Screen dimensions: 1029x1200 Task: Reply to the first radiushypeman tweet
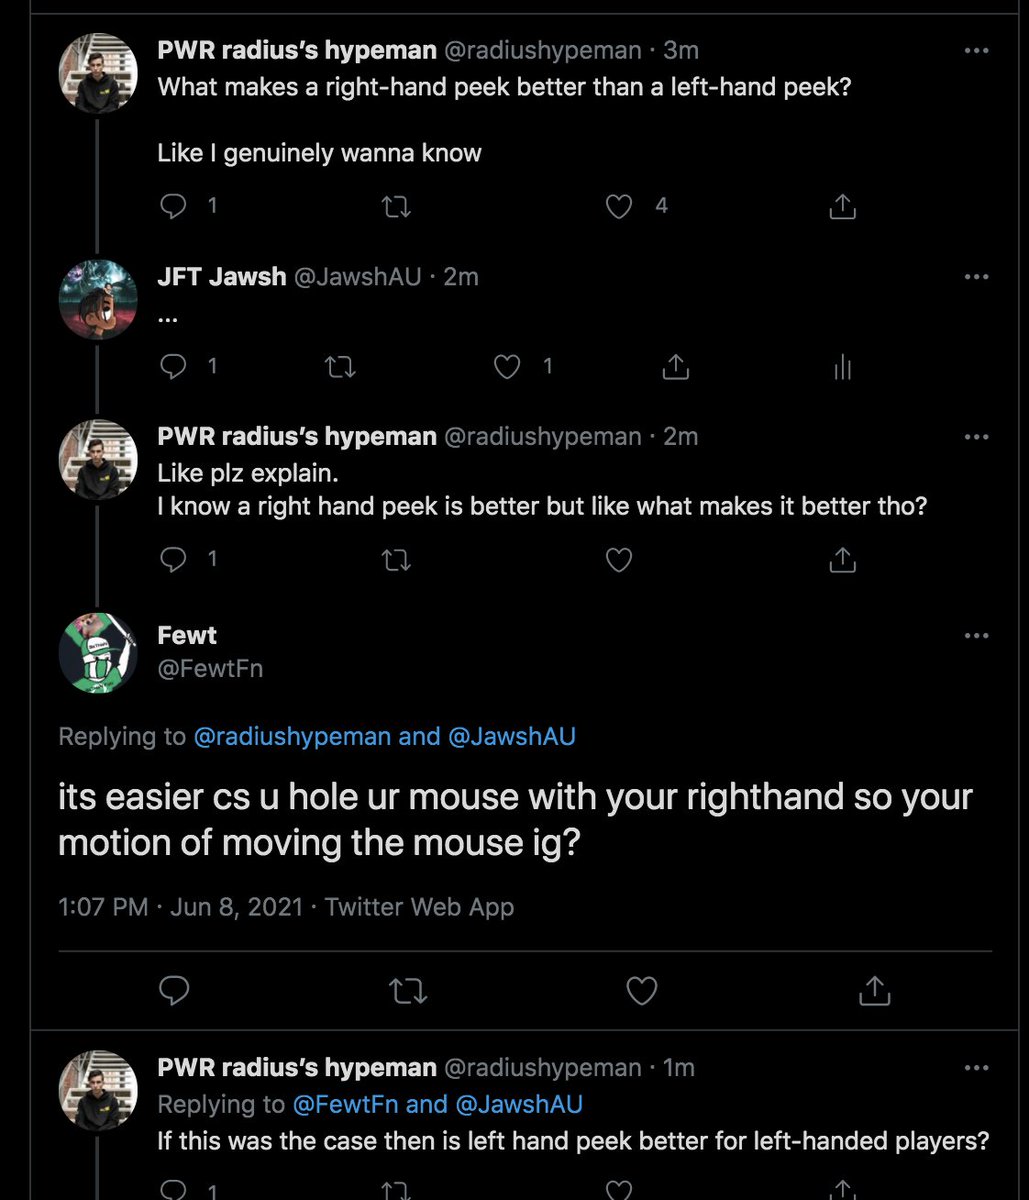[x=174, y=206]
